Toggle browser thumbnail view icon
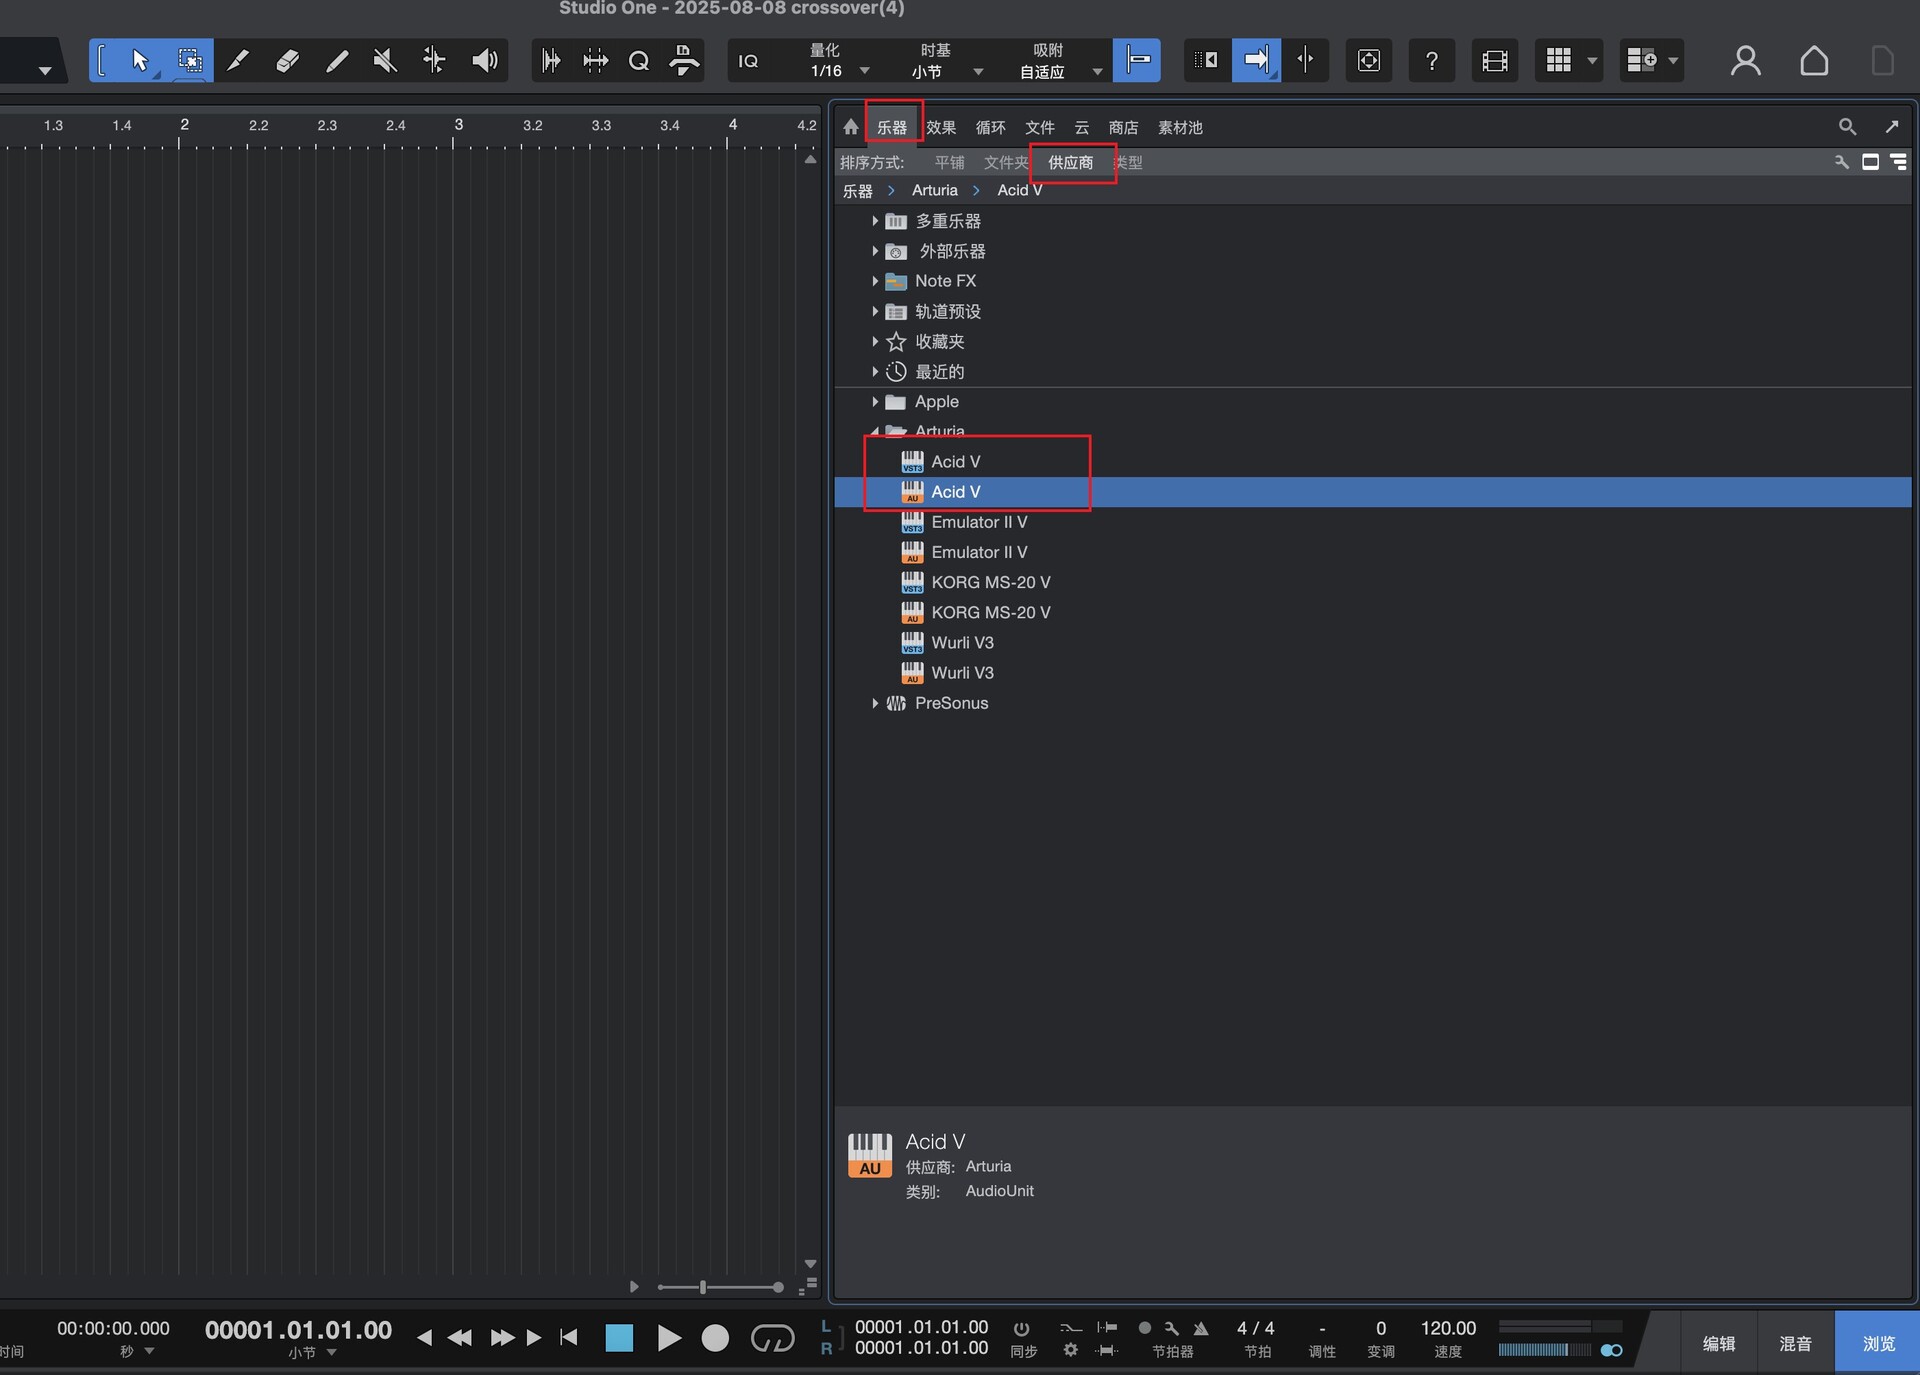1920x1375 pixels. 1870,162
